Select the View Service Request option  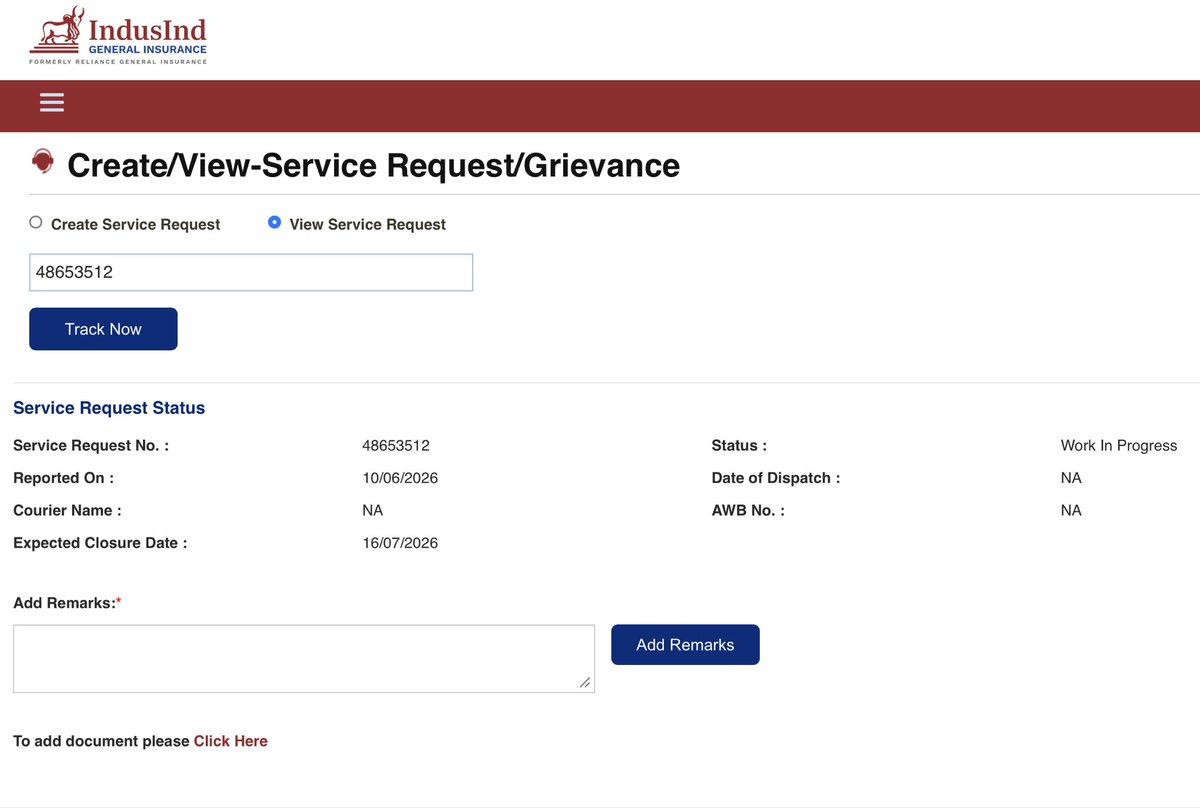(274, 223)
